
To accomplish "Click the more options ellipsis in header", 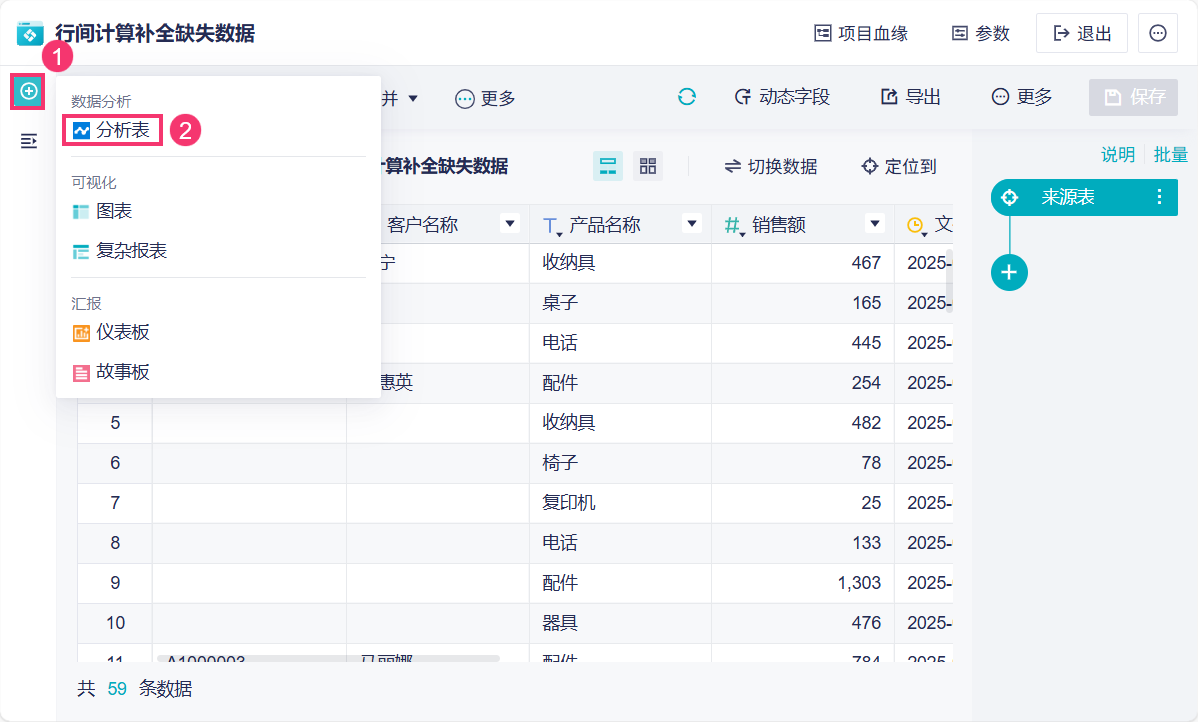I will point(1157,33).
